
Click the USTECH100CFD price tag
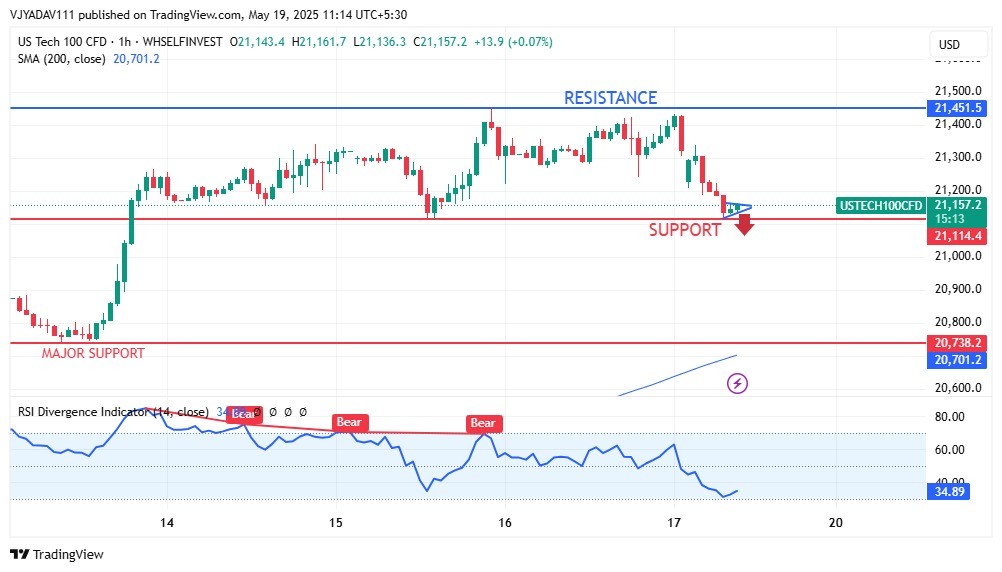tap(881, 206)
